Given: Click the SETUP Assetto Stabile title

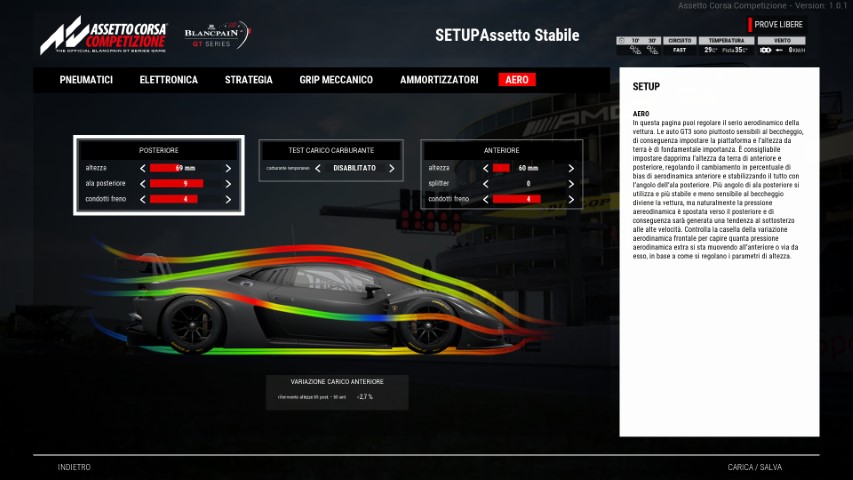Looking at the screenshot, I should pos(507,35).
